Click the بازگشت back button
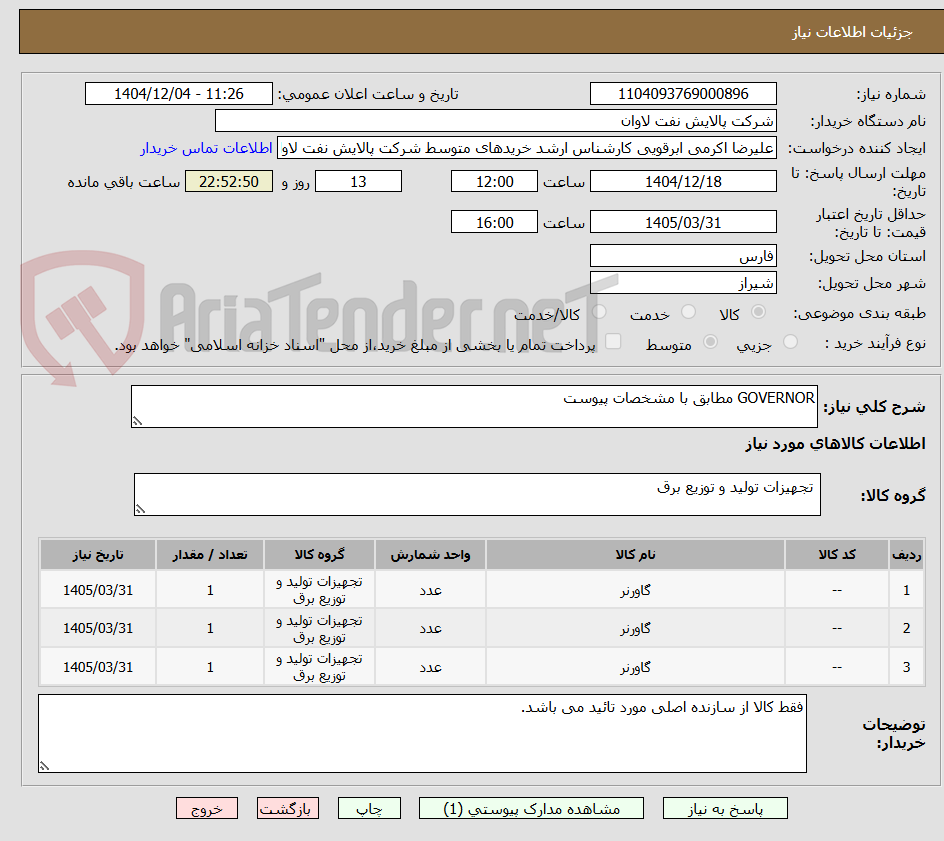Image resolution: width=944 pixels, height=841 pixels. pos(288,808)
